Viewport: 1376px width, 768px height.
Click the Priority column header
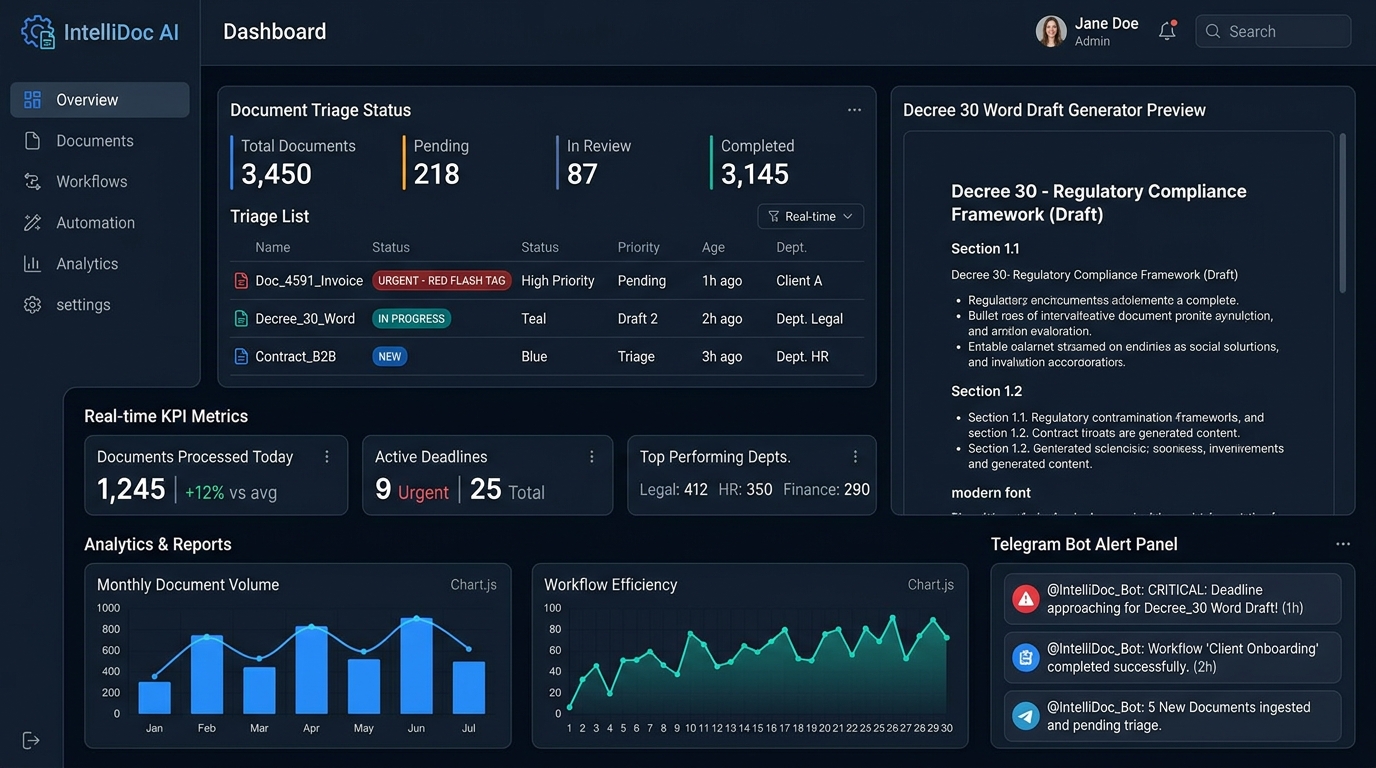[639, 247]
